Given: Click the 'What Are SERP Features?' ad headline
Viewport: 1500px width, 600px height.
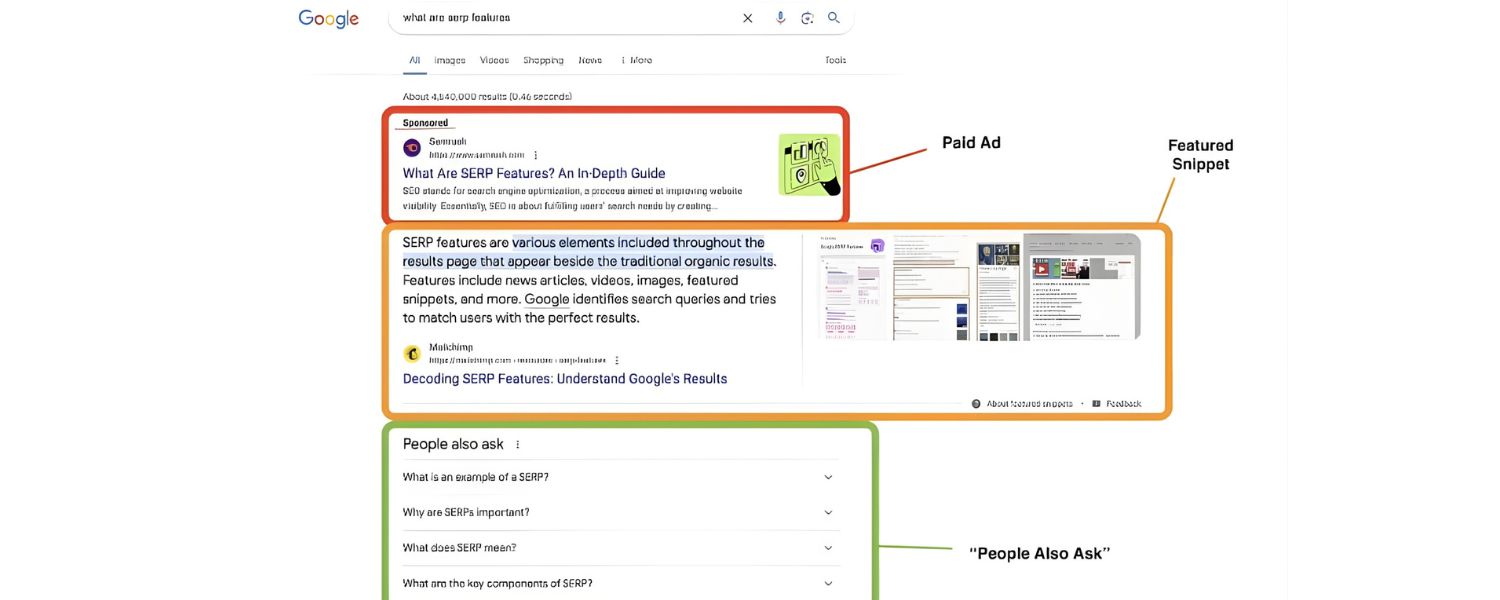Looking at the screenshot, I should (533, 172).
